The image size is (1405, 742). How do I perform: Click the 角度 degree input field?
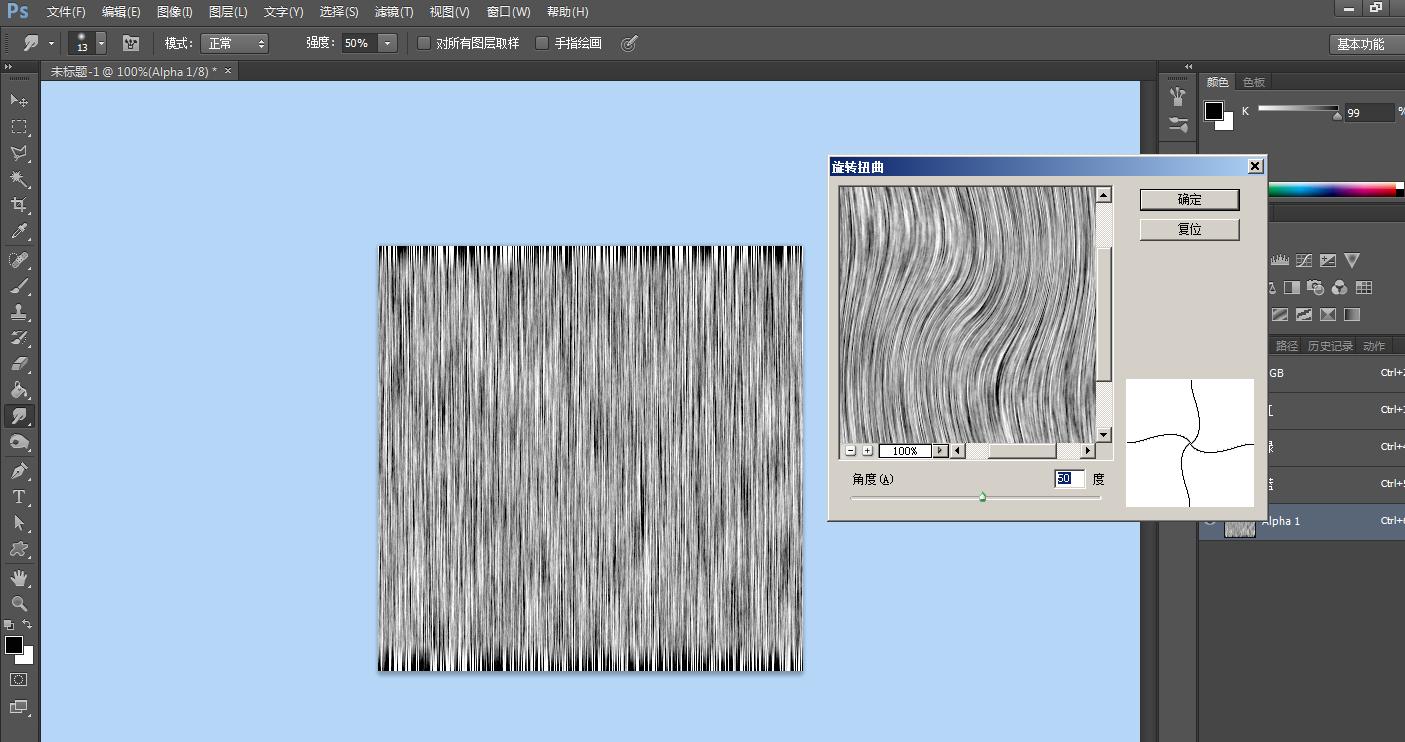pyautogui.click(x=1069, y=479)
